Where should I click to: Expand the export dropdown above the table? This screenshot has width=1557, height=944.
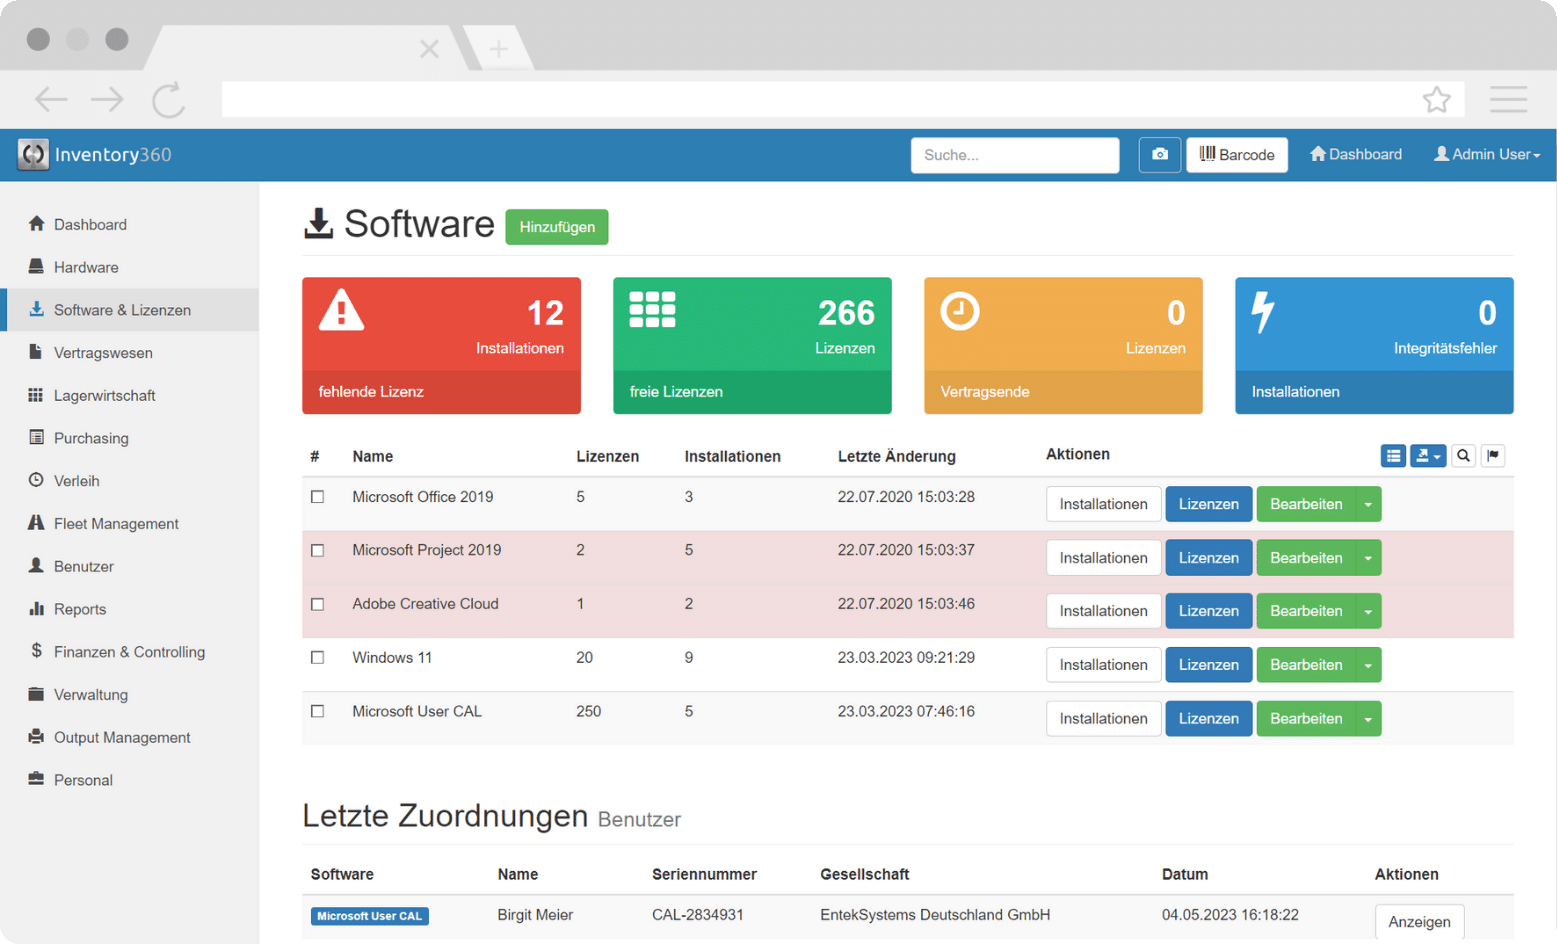coord(1427,456)
